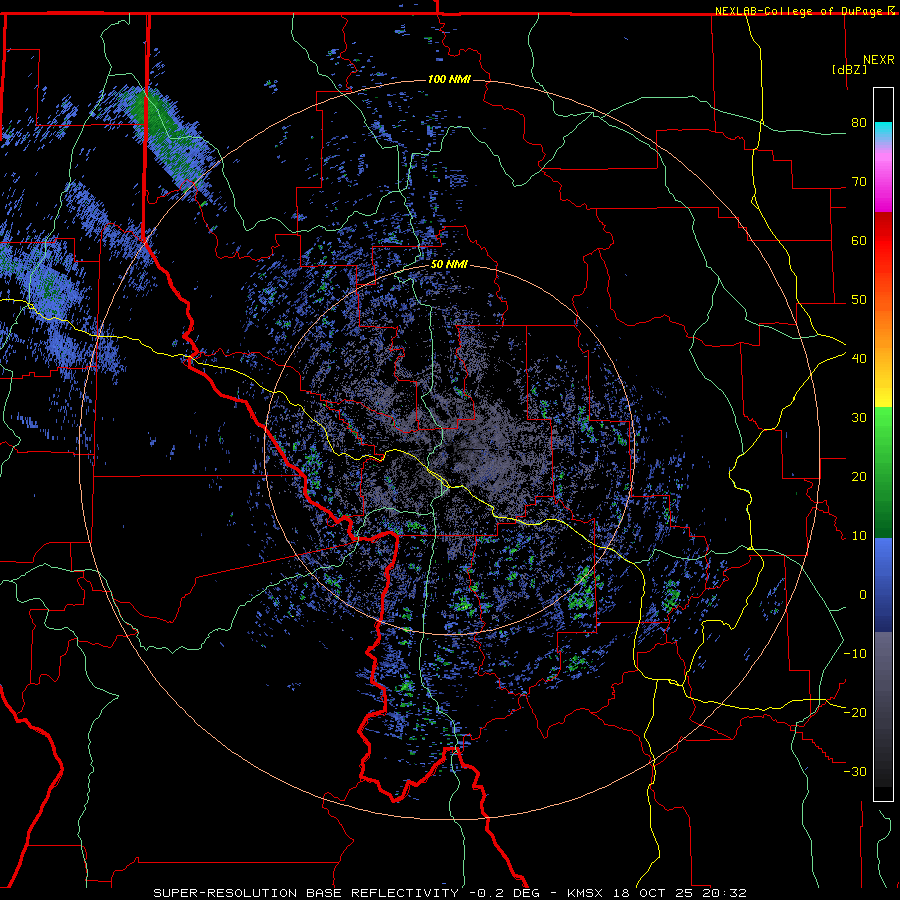Click the [dBZ] units label
The height and width of the screenshot is (900, 900).
tap(849, 69)
